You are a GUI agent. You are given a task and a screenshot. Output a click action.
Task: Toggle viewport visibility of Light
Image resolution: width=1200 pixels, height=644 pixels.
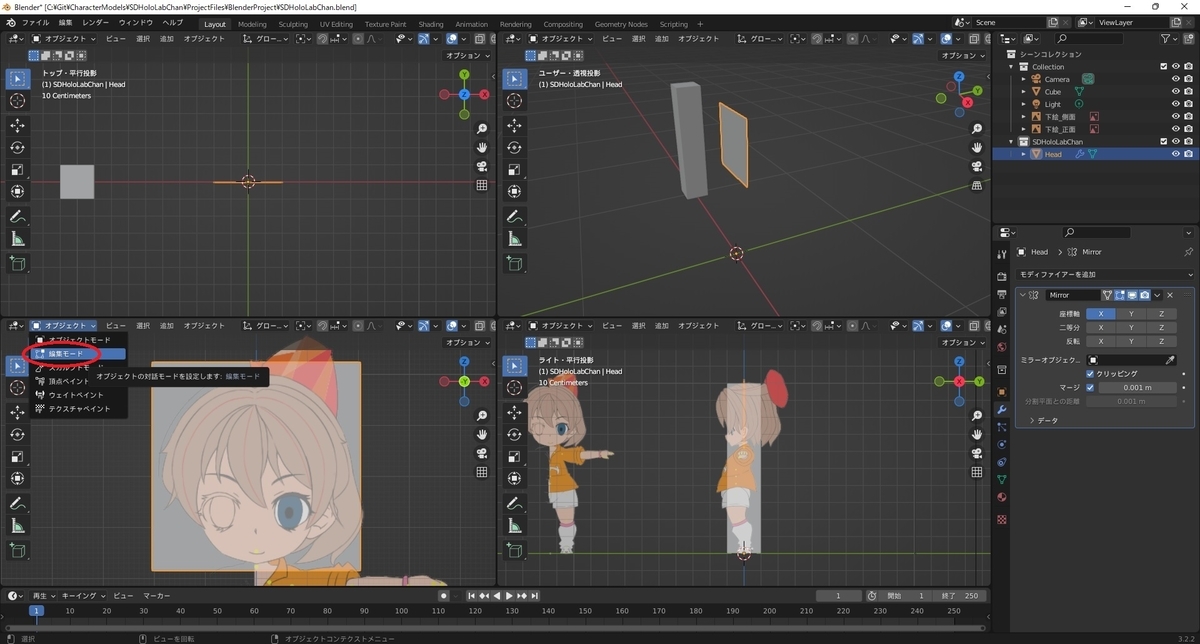(1175, 104)
